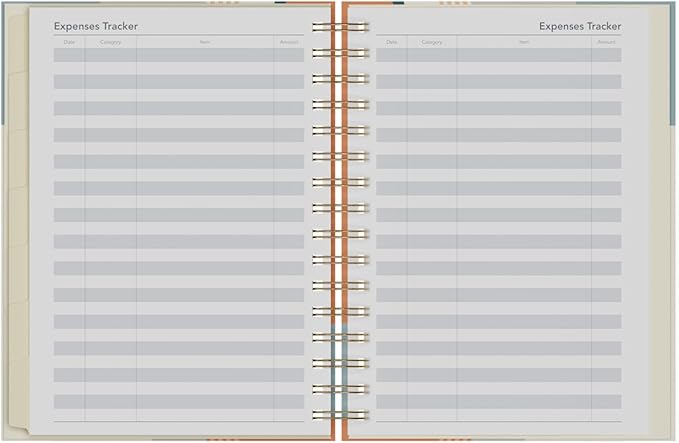Select the Category column header on left page

[x=110, y=43]
